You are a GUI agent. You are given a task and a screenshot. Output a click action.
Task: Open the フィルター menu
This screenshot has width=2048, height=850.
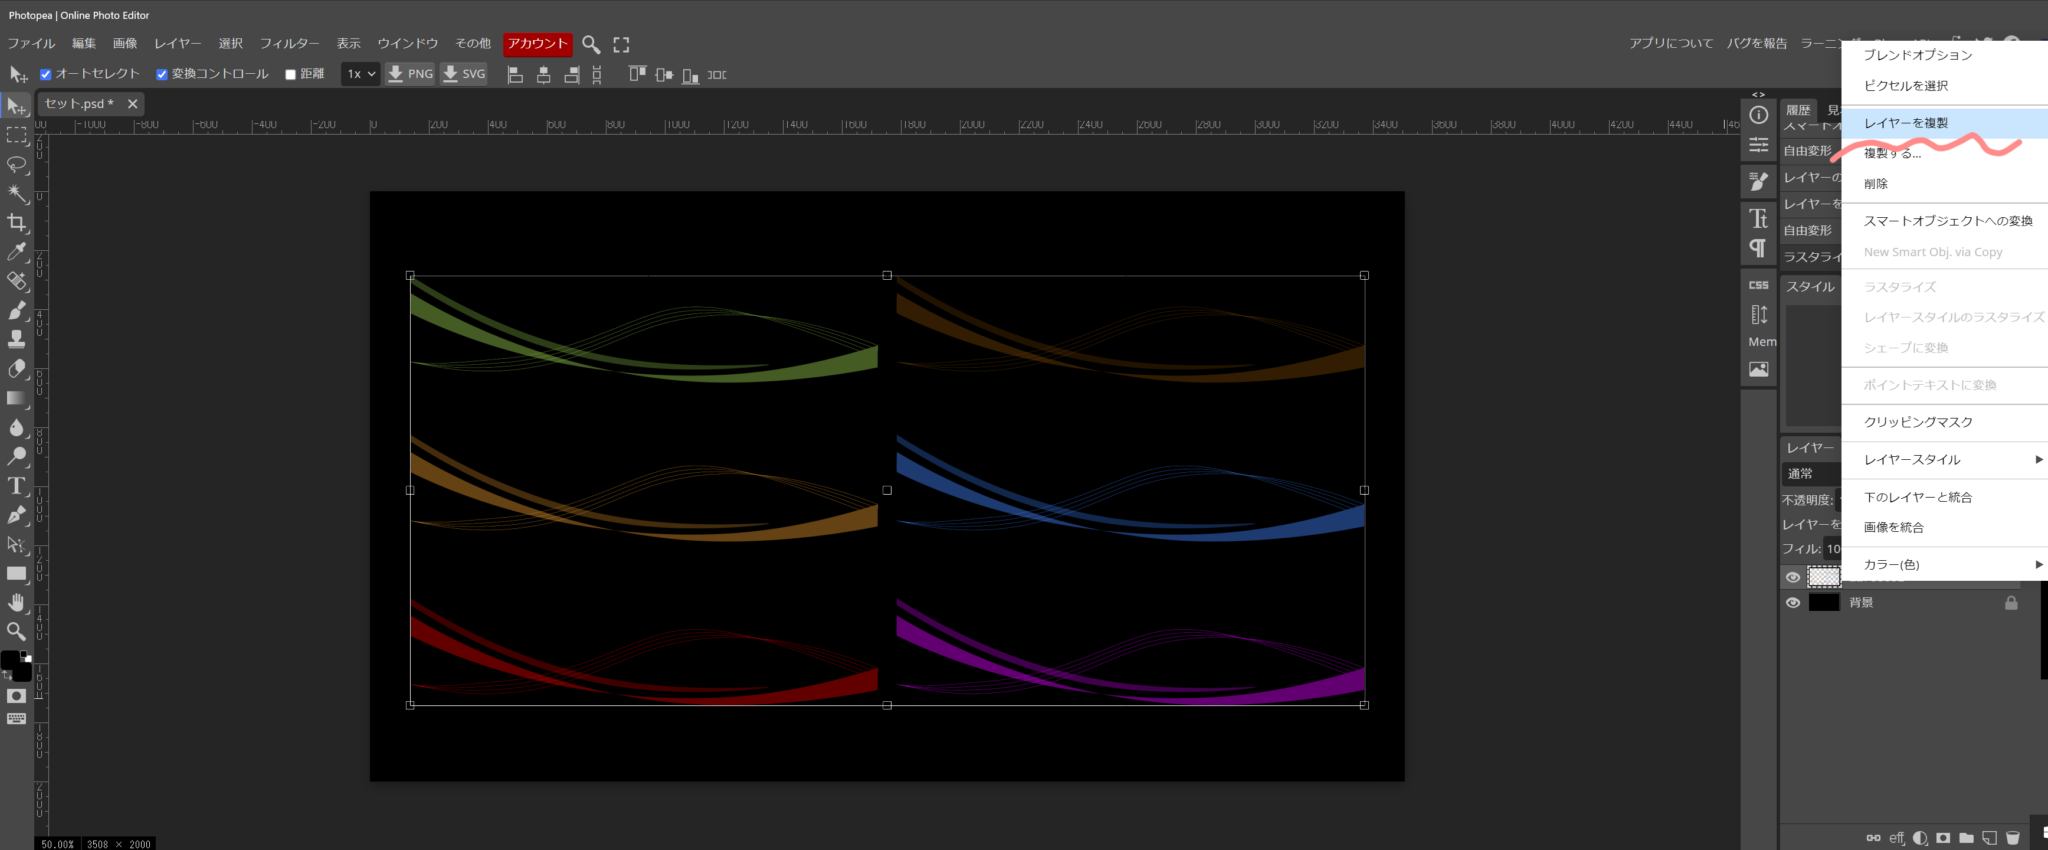point(289,44)
